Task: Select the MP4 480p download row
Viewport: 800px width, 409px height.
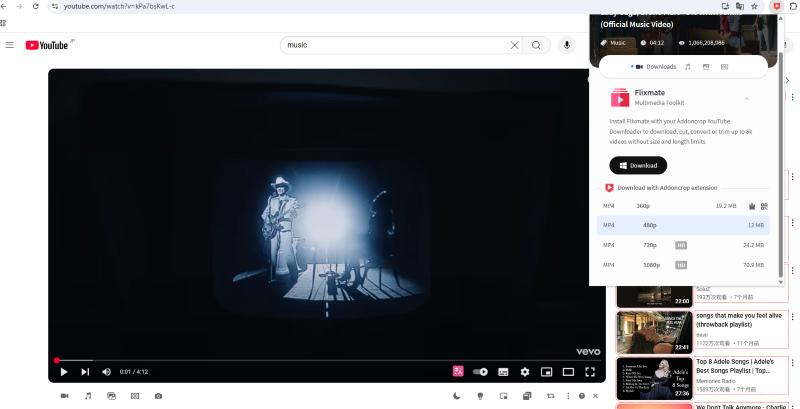Action: click(x=683, y=225)
